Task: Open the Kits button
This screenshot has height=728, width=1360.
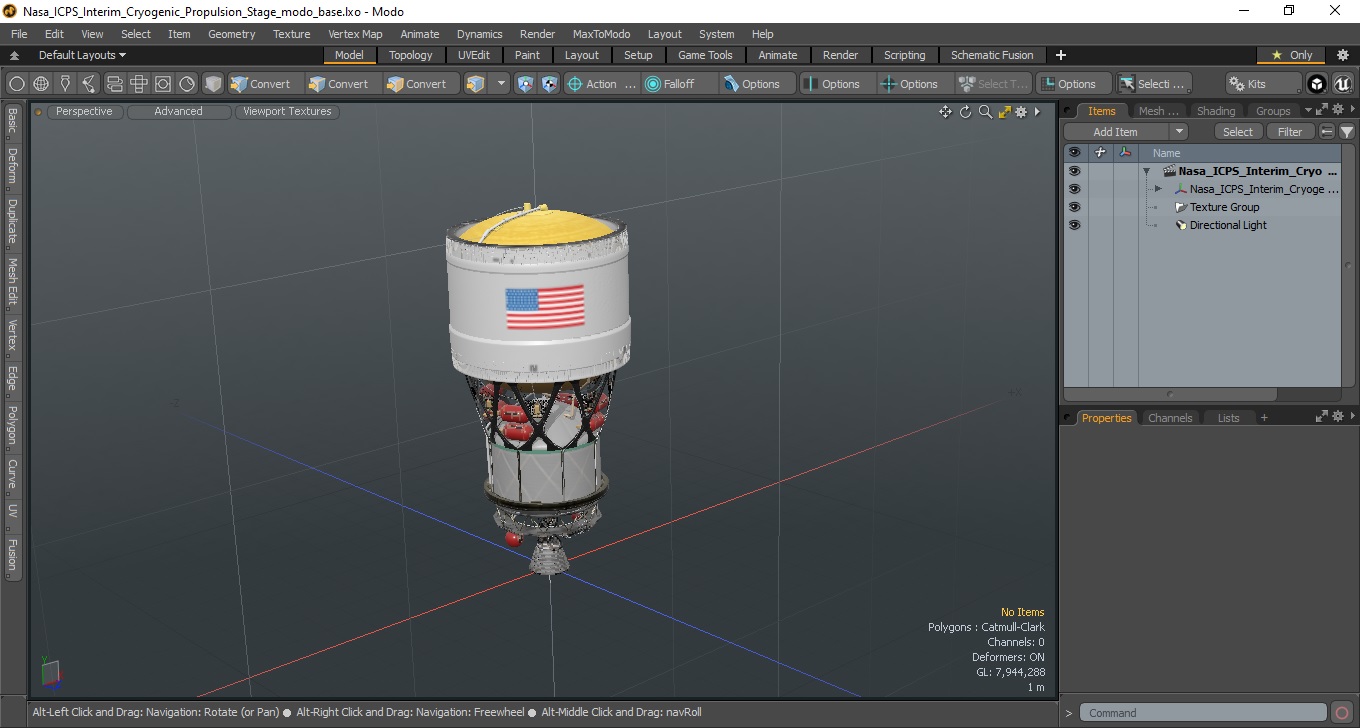Action: pos(1263,84)
